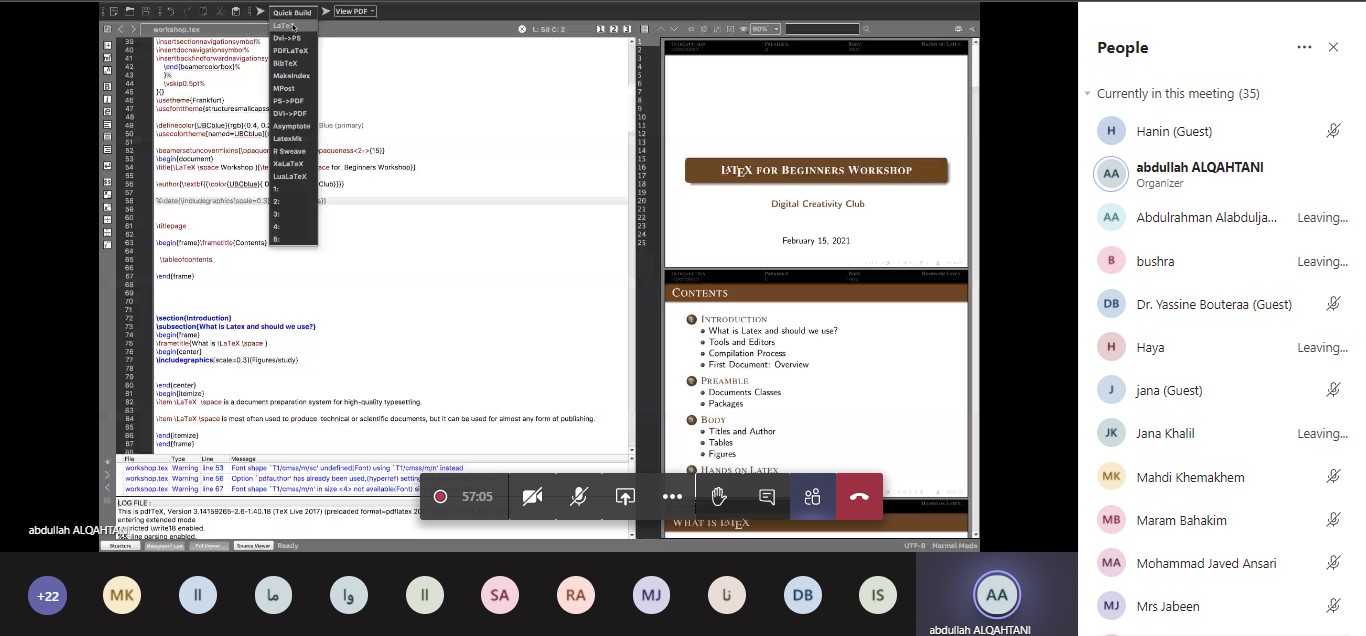
Task: Collapse the Currently in this meeting list
Action: point(1088,94)
